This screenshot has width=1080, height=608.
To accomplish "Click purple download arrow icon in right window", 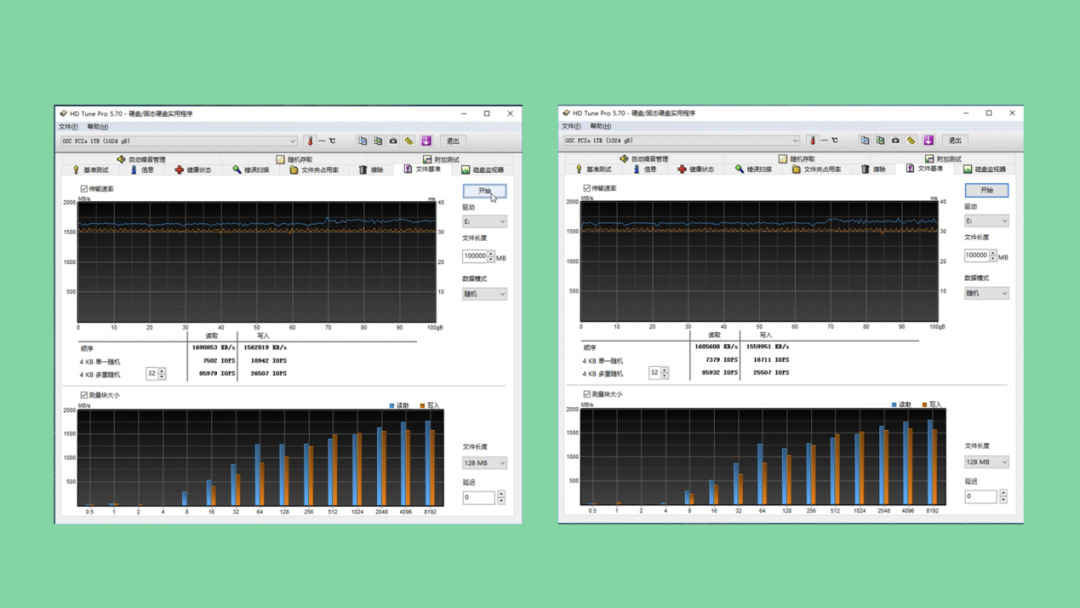I will (x=928, y=140).
